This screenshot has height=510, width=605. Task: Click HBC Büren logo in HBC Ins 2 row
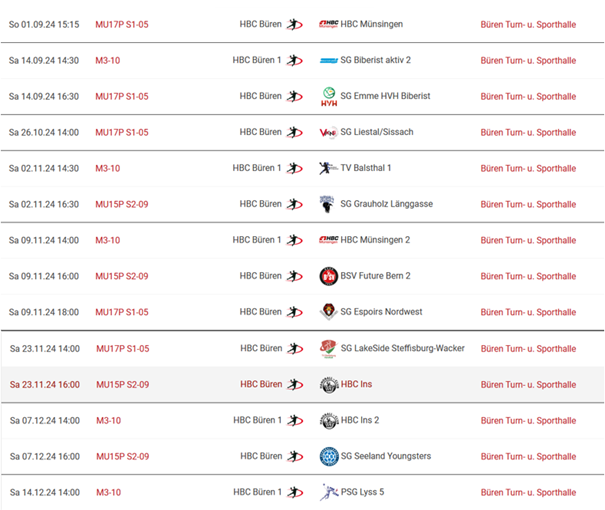(x=295, y=420)
